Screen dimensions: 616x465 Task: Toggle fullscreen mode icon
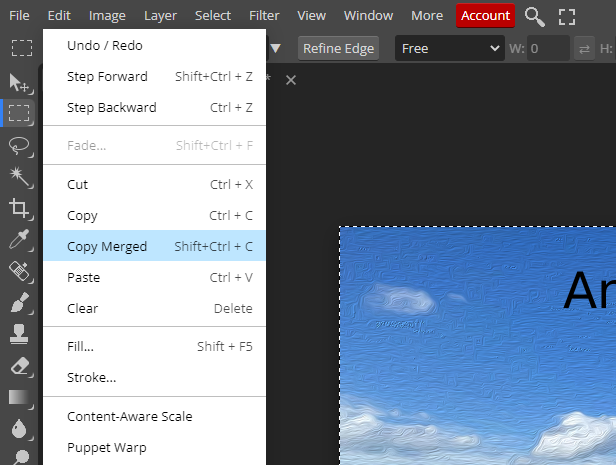567,16
